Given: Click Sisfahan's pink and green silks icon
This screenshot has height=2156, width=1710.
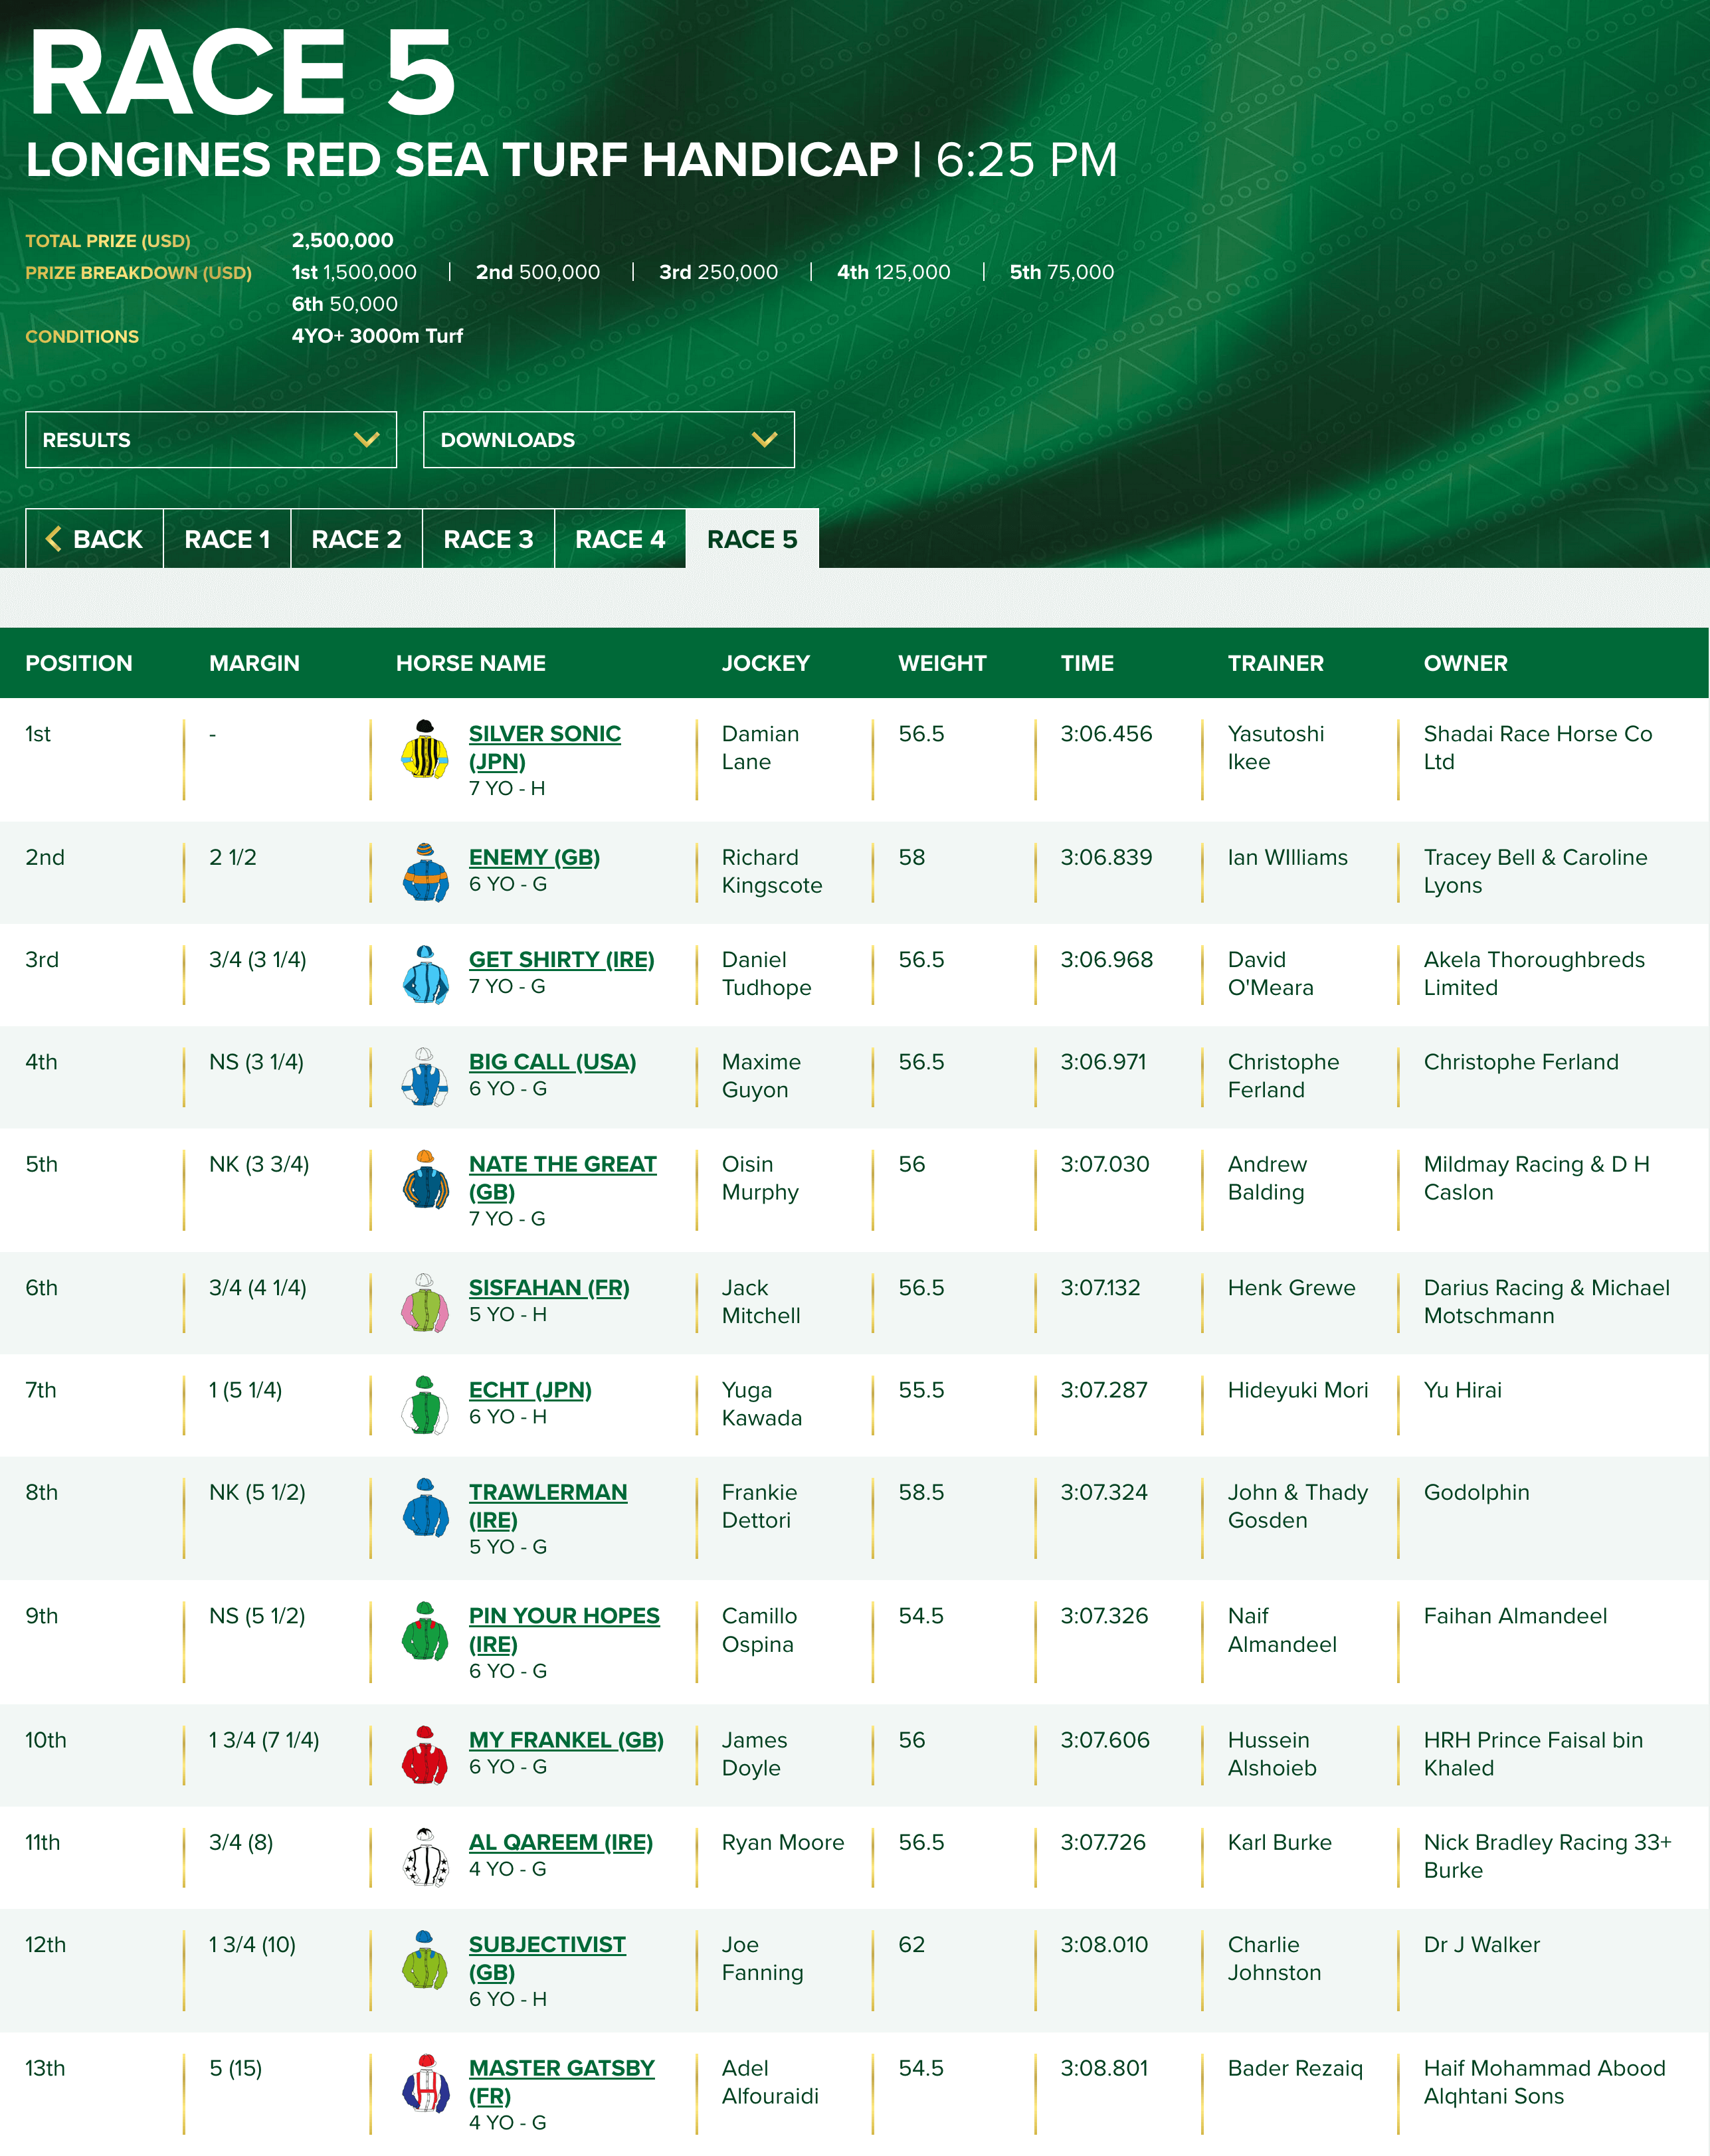Looking at the screenshot, I should 425,1302.
